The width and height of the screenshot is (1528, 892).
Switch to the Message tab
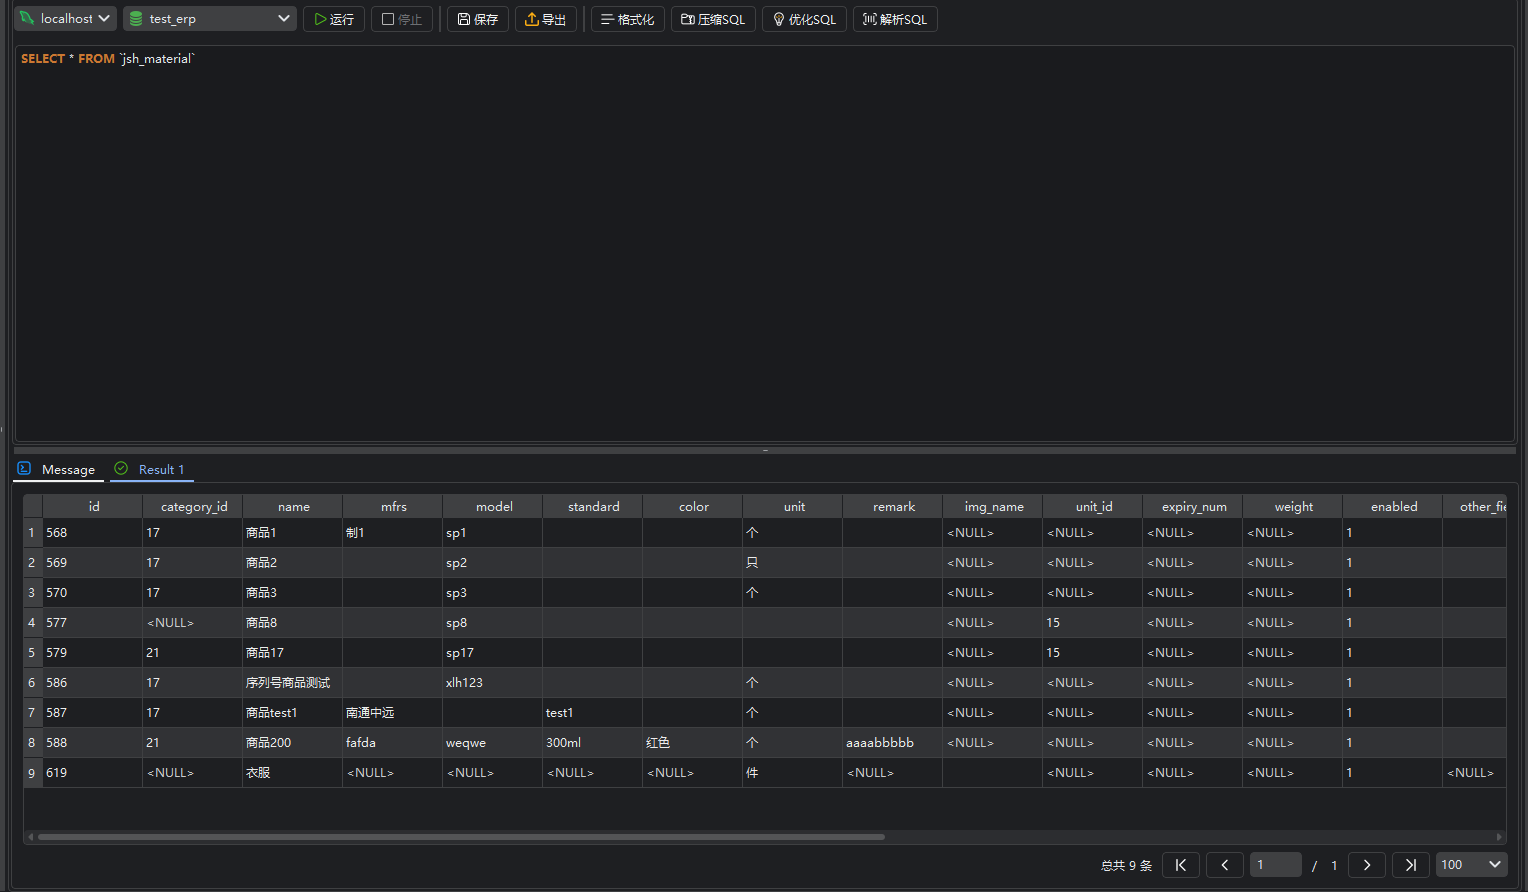click(58, 469)
